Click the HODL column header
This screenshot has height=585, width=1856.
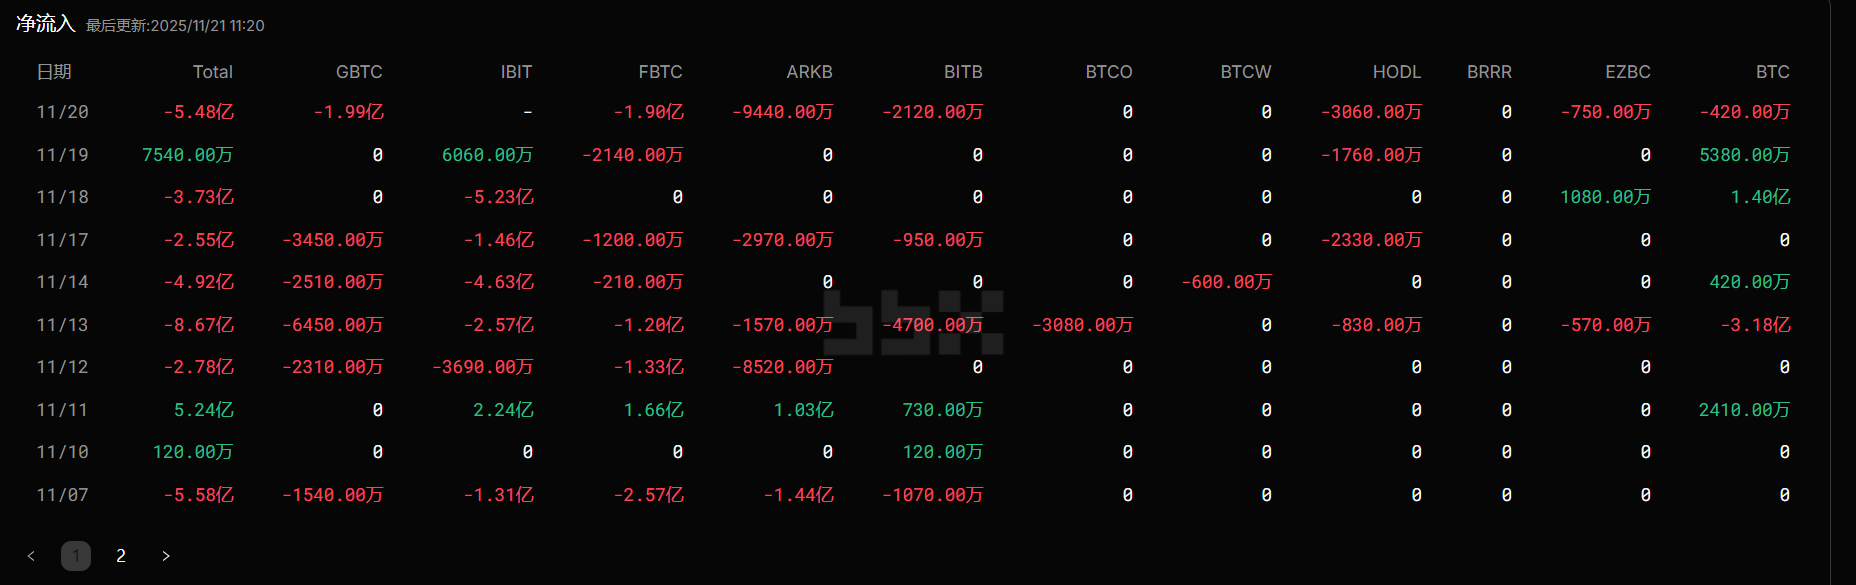pyautogui.click(x=1396, y=72)
